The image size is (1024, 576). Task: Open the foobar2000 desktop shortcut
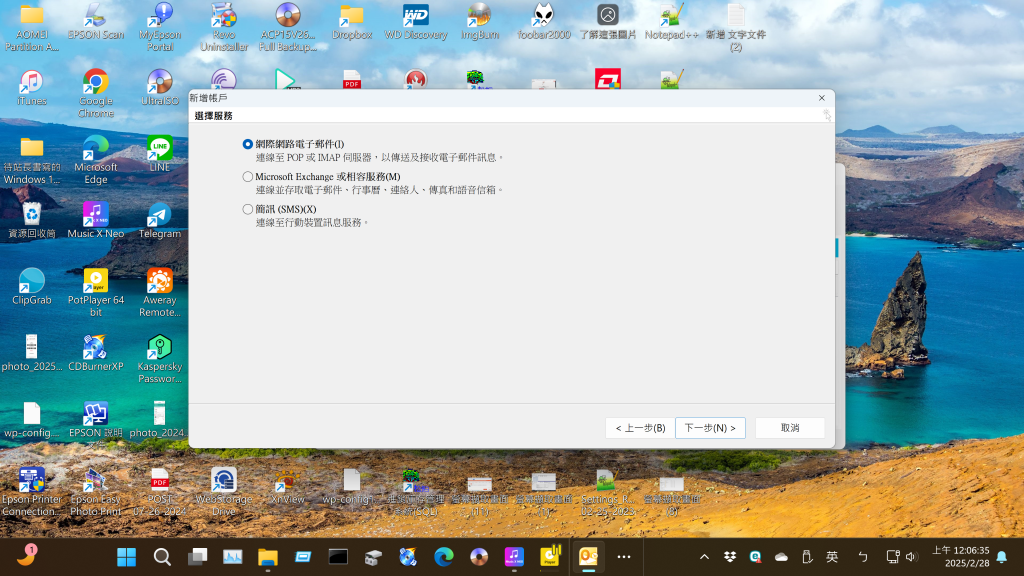point(543,20)
